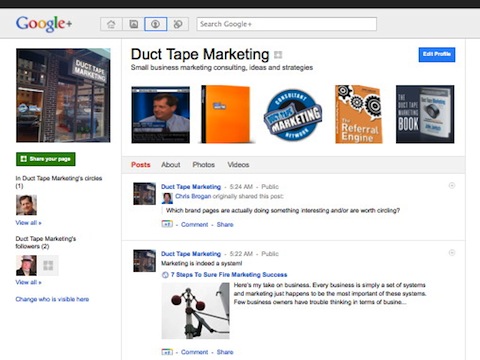Click the link icon beside 7 Steps title

point(165,275)
